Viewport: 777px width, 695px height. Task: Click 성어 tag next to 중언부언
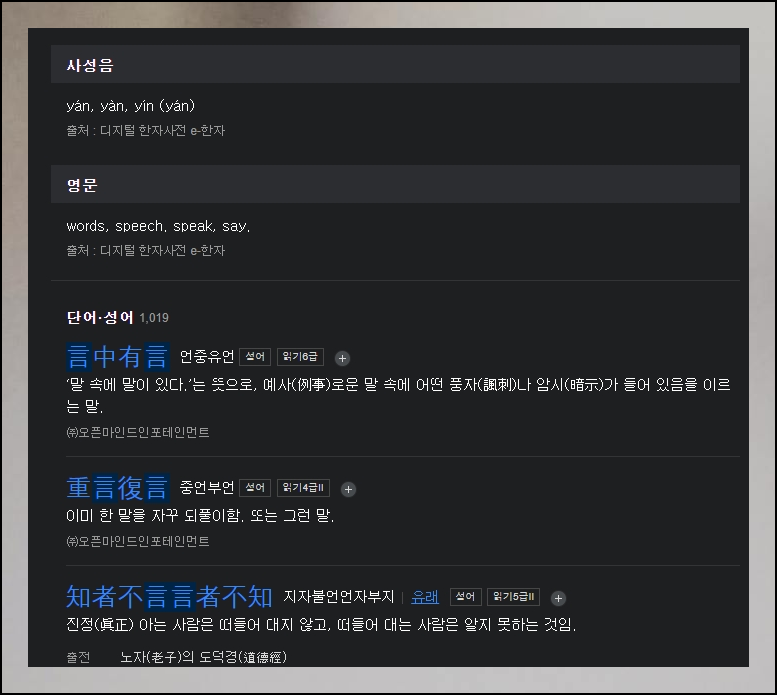[x=255, y=487]
